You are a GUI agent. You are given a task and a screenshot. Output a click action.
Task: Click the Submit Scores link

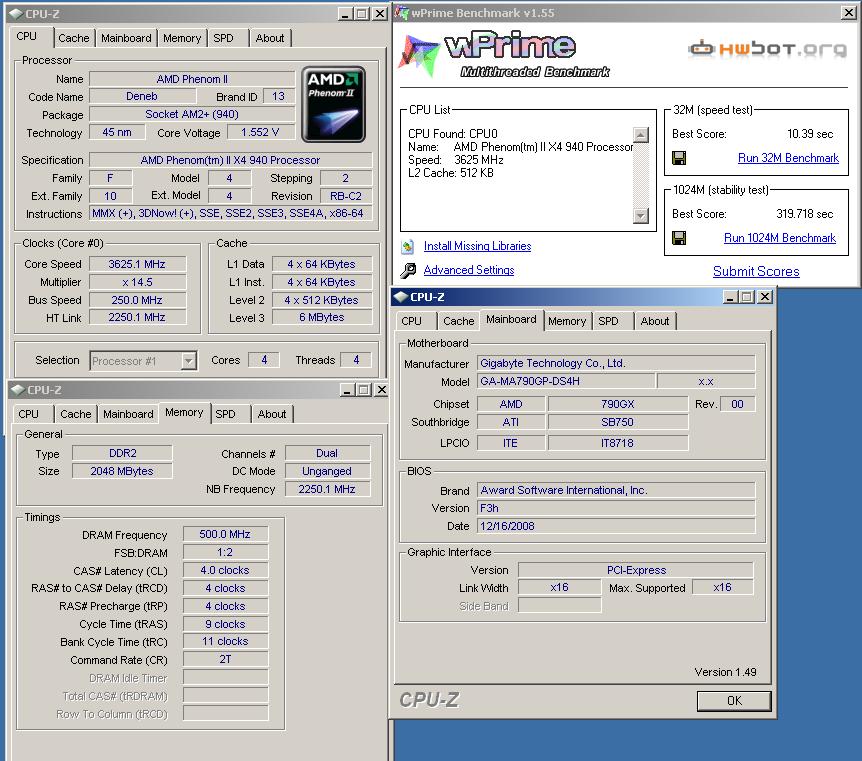pos(756,271)
